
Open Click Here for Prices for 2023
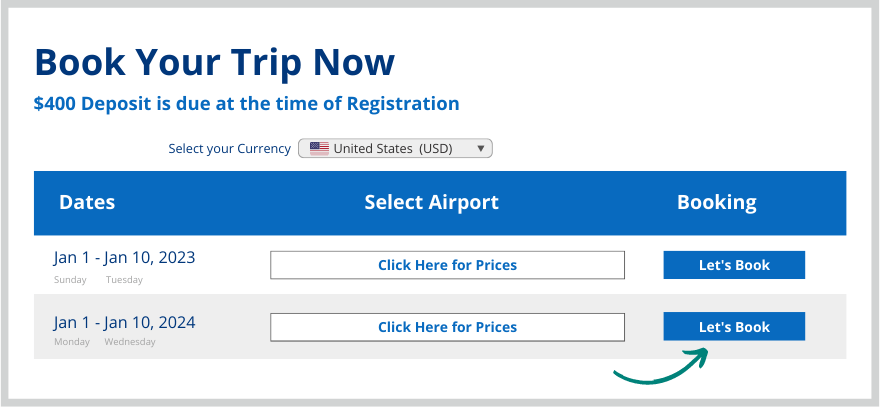click(447, 265)
